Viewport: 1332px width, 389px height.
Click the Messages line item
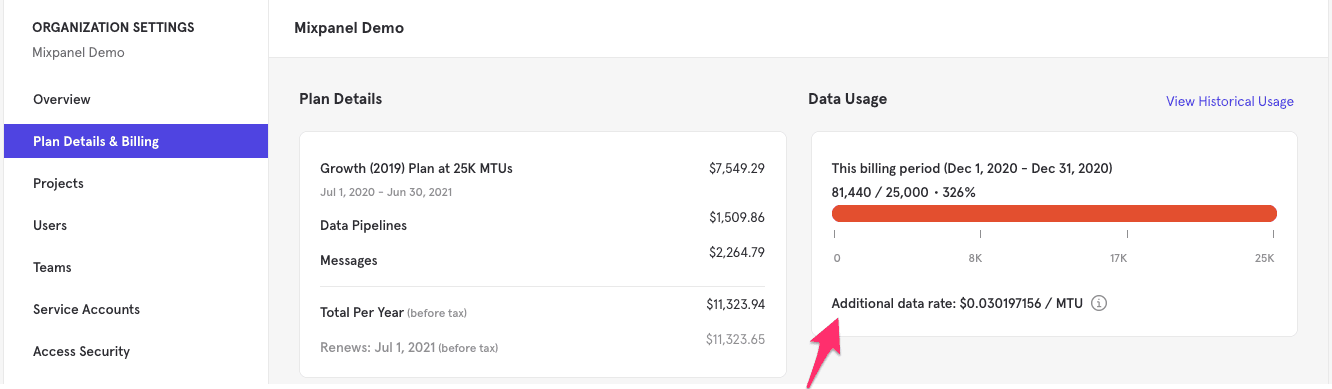pyautogui.click(x=349, y=260)
